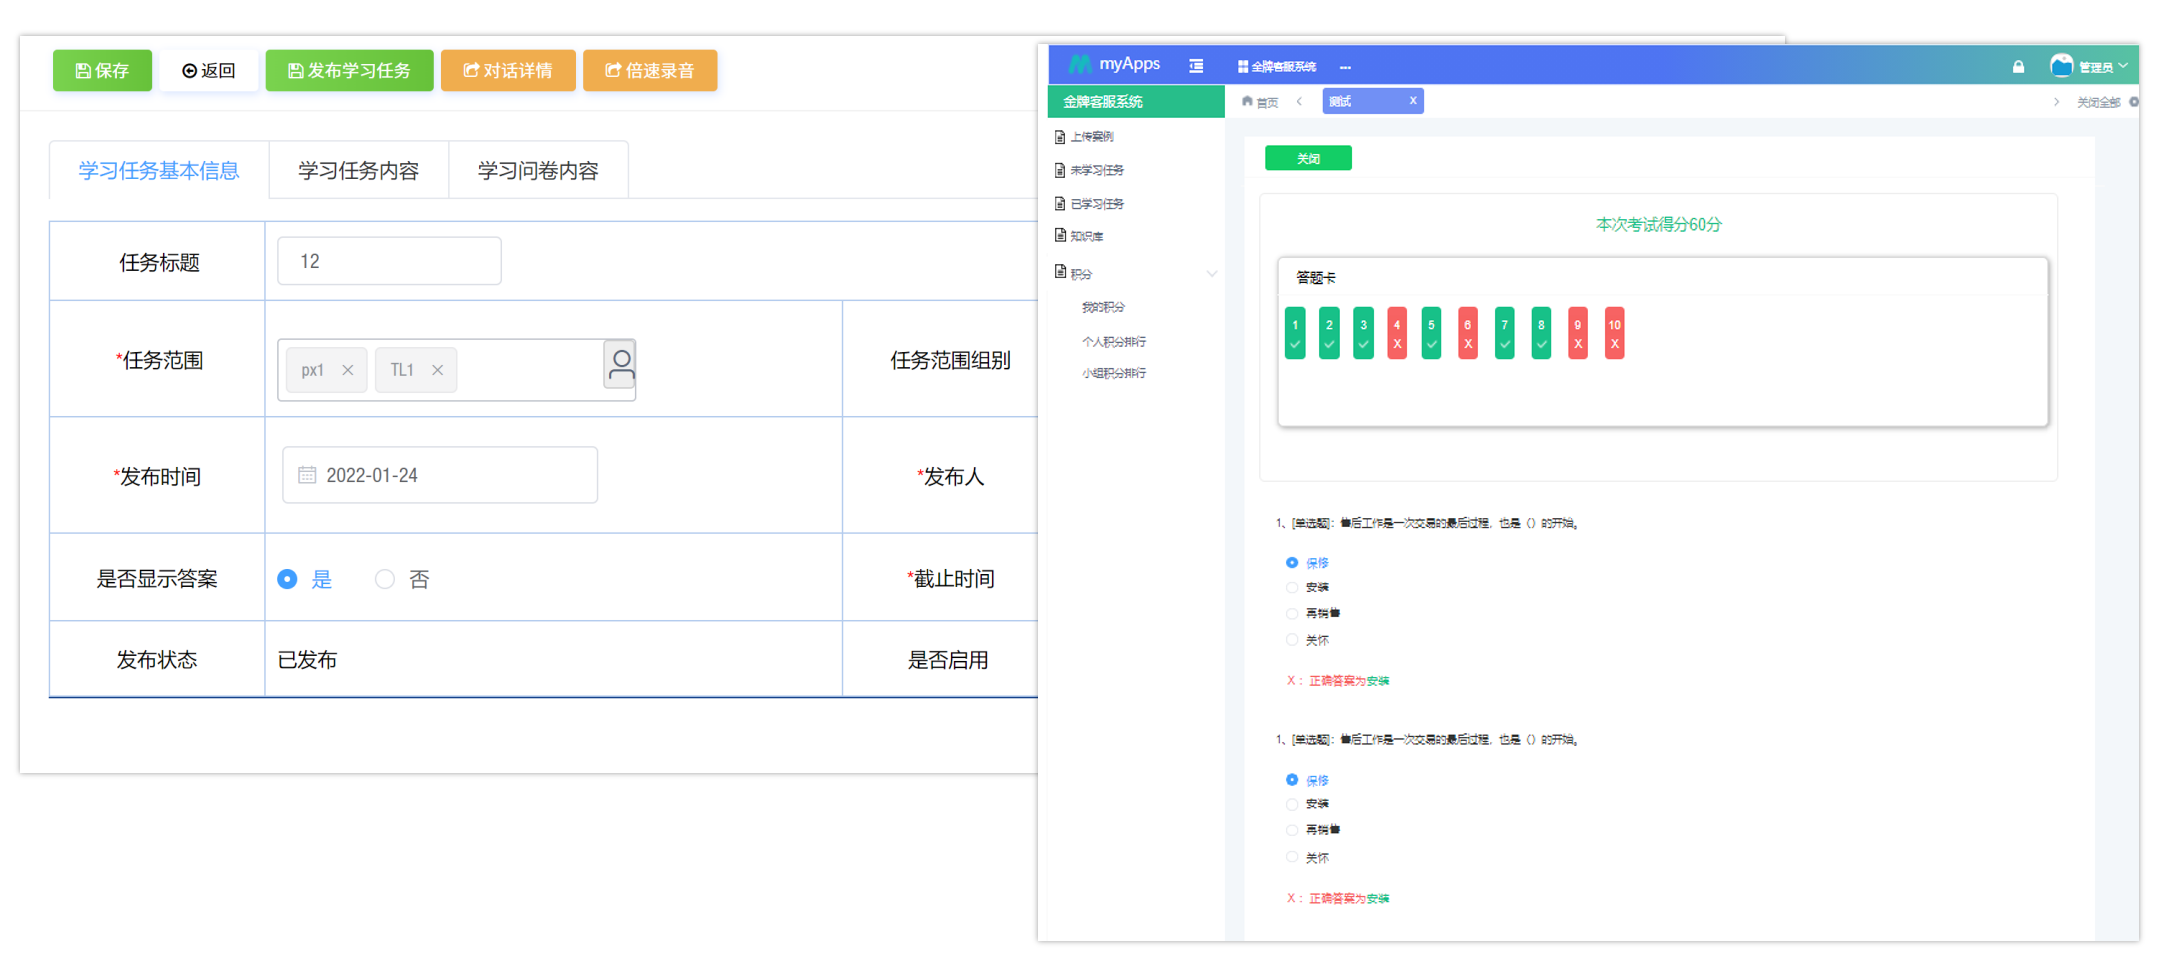The image size is (2179, 980).
Task: Click the admin avatar icon
Action: 2061,66
